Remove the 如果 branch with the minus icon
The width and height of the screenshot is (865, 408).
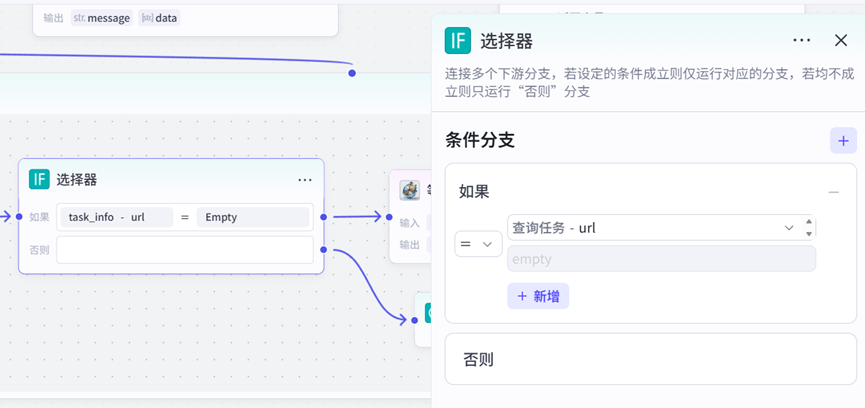[x=834, y=192]
